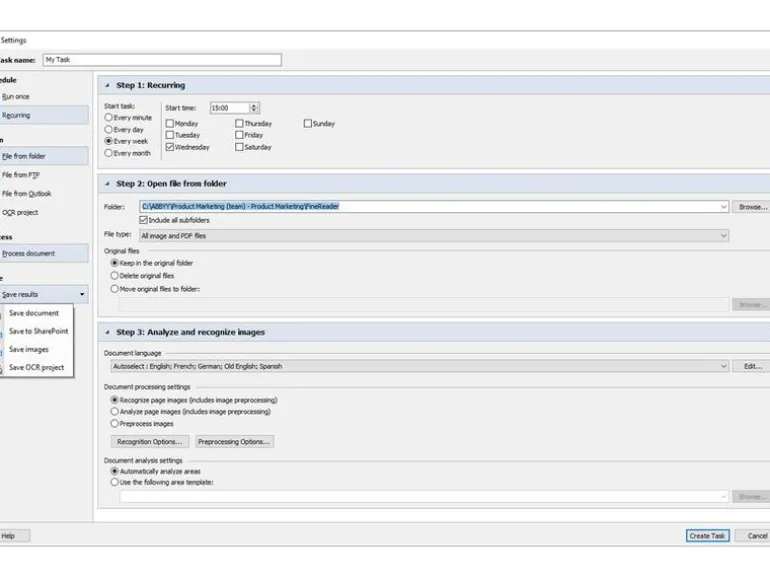Select File from FTP option
770x578 pixels.
tap(43, 175)
